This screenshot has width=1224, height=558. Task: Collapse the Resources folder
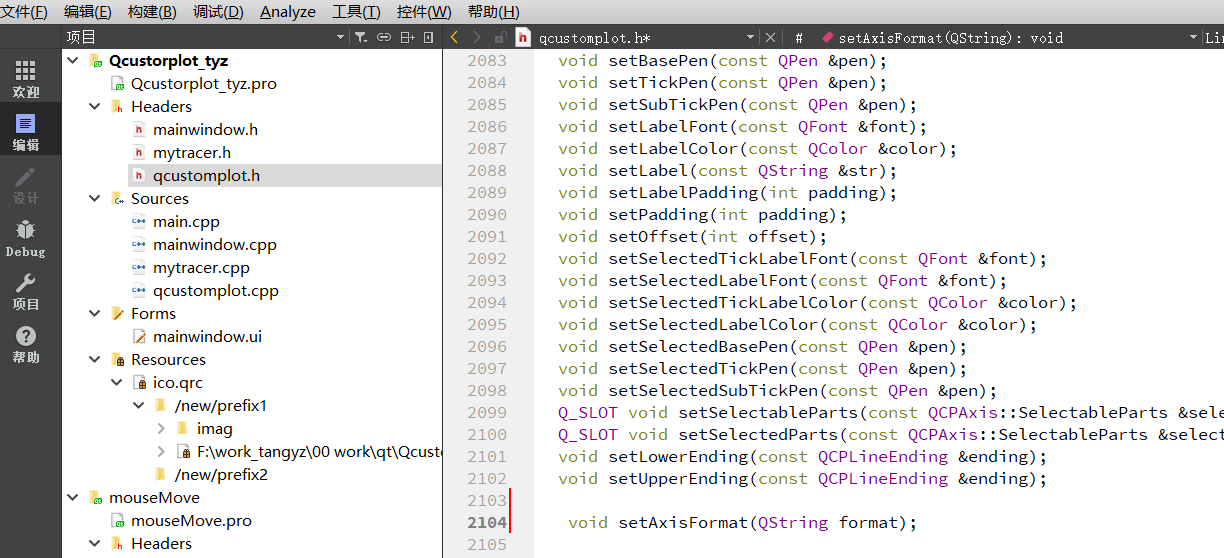pyautogui.click(x=95, y=360)
